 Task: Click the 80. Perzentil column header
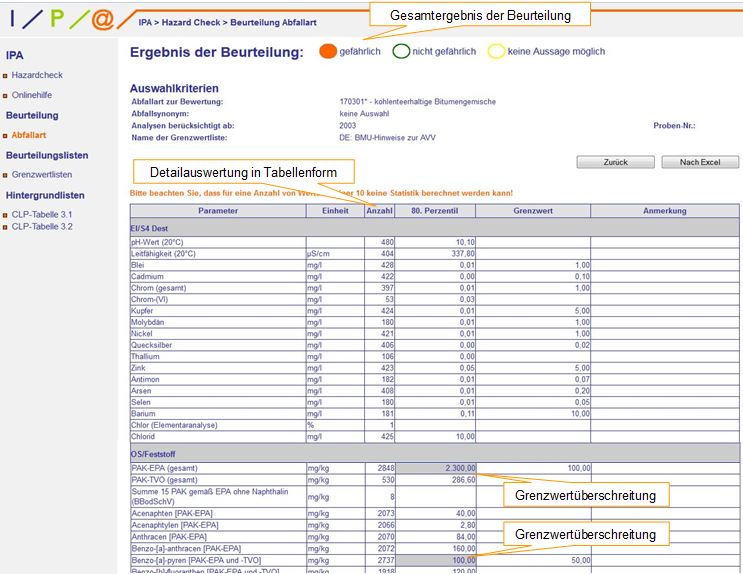tap(435, 211)
